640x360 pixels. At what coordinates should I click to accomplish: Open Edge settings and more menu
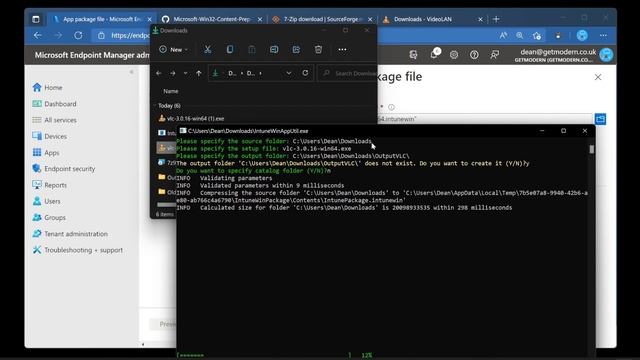[x=603, y=36]
